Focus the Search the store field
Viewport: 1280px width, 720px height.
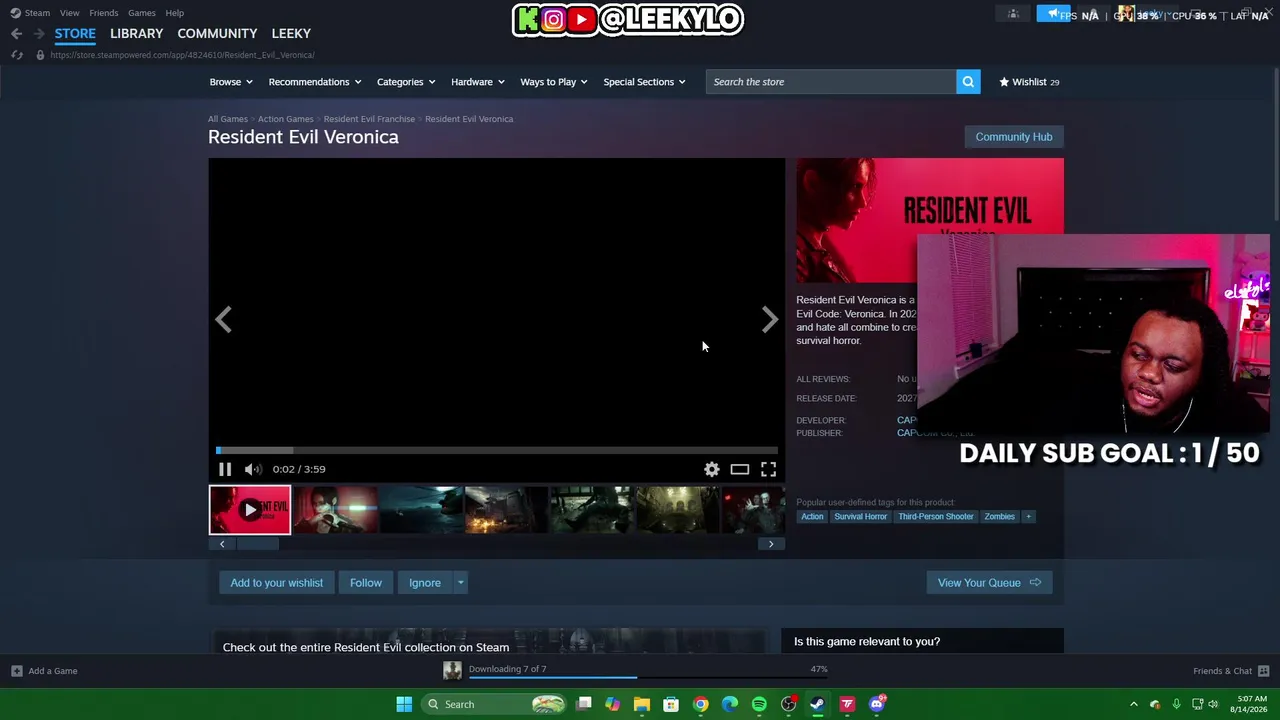831,82
